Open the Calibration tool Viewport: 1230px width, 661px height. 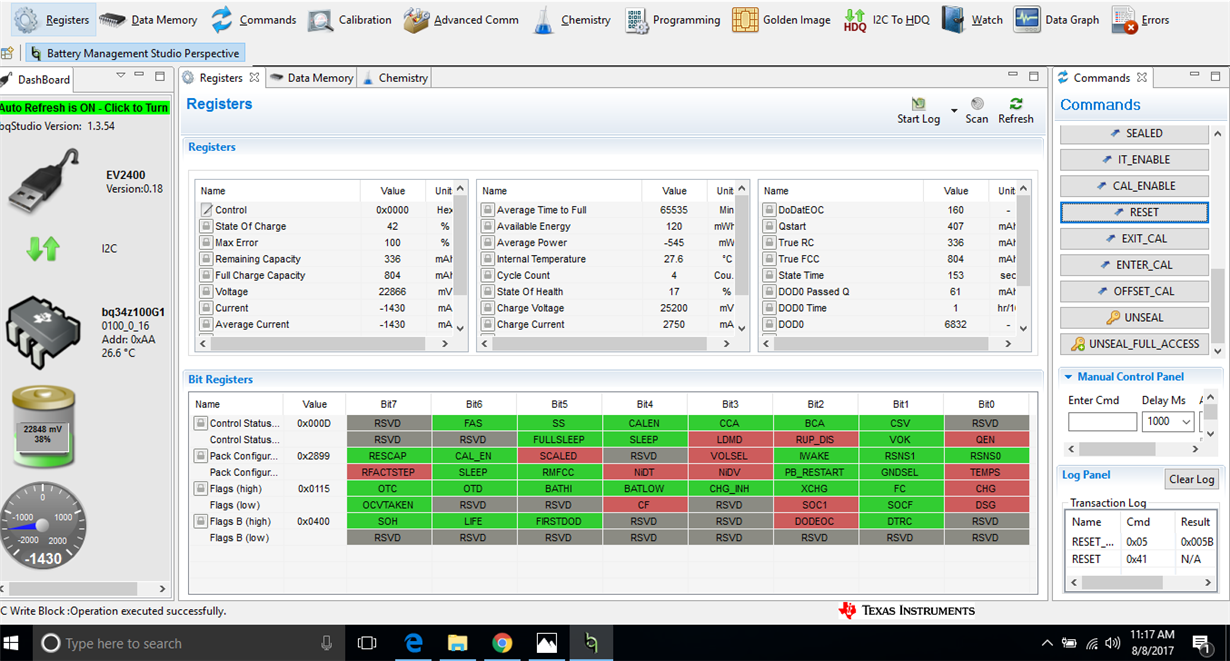pyautogui.click(x=350, y=19)
